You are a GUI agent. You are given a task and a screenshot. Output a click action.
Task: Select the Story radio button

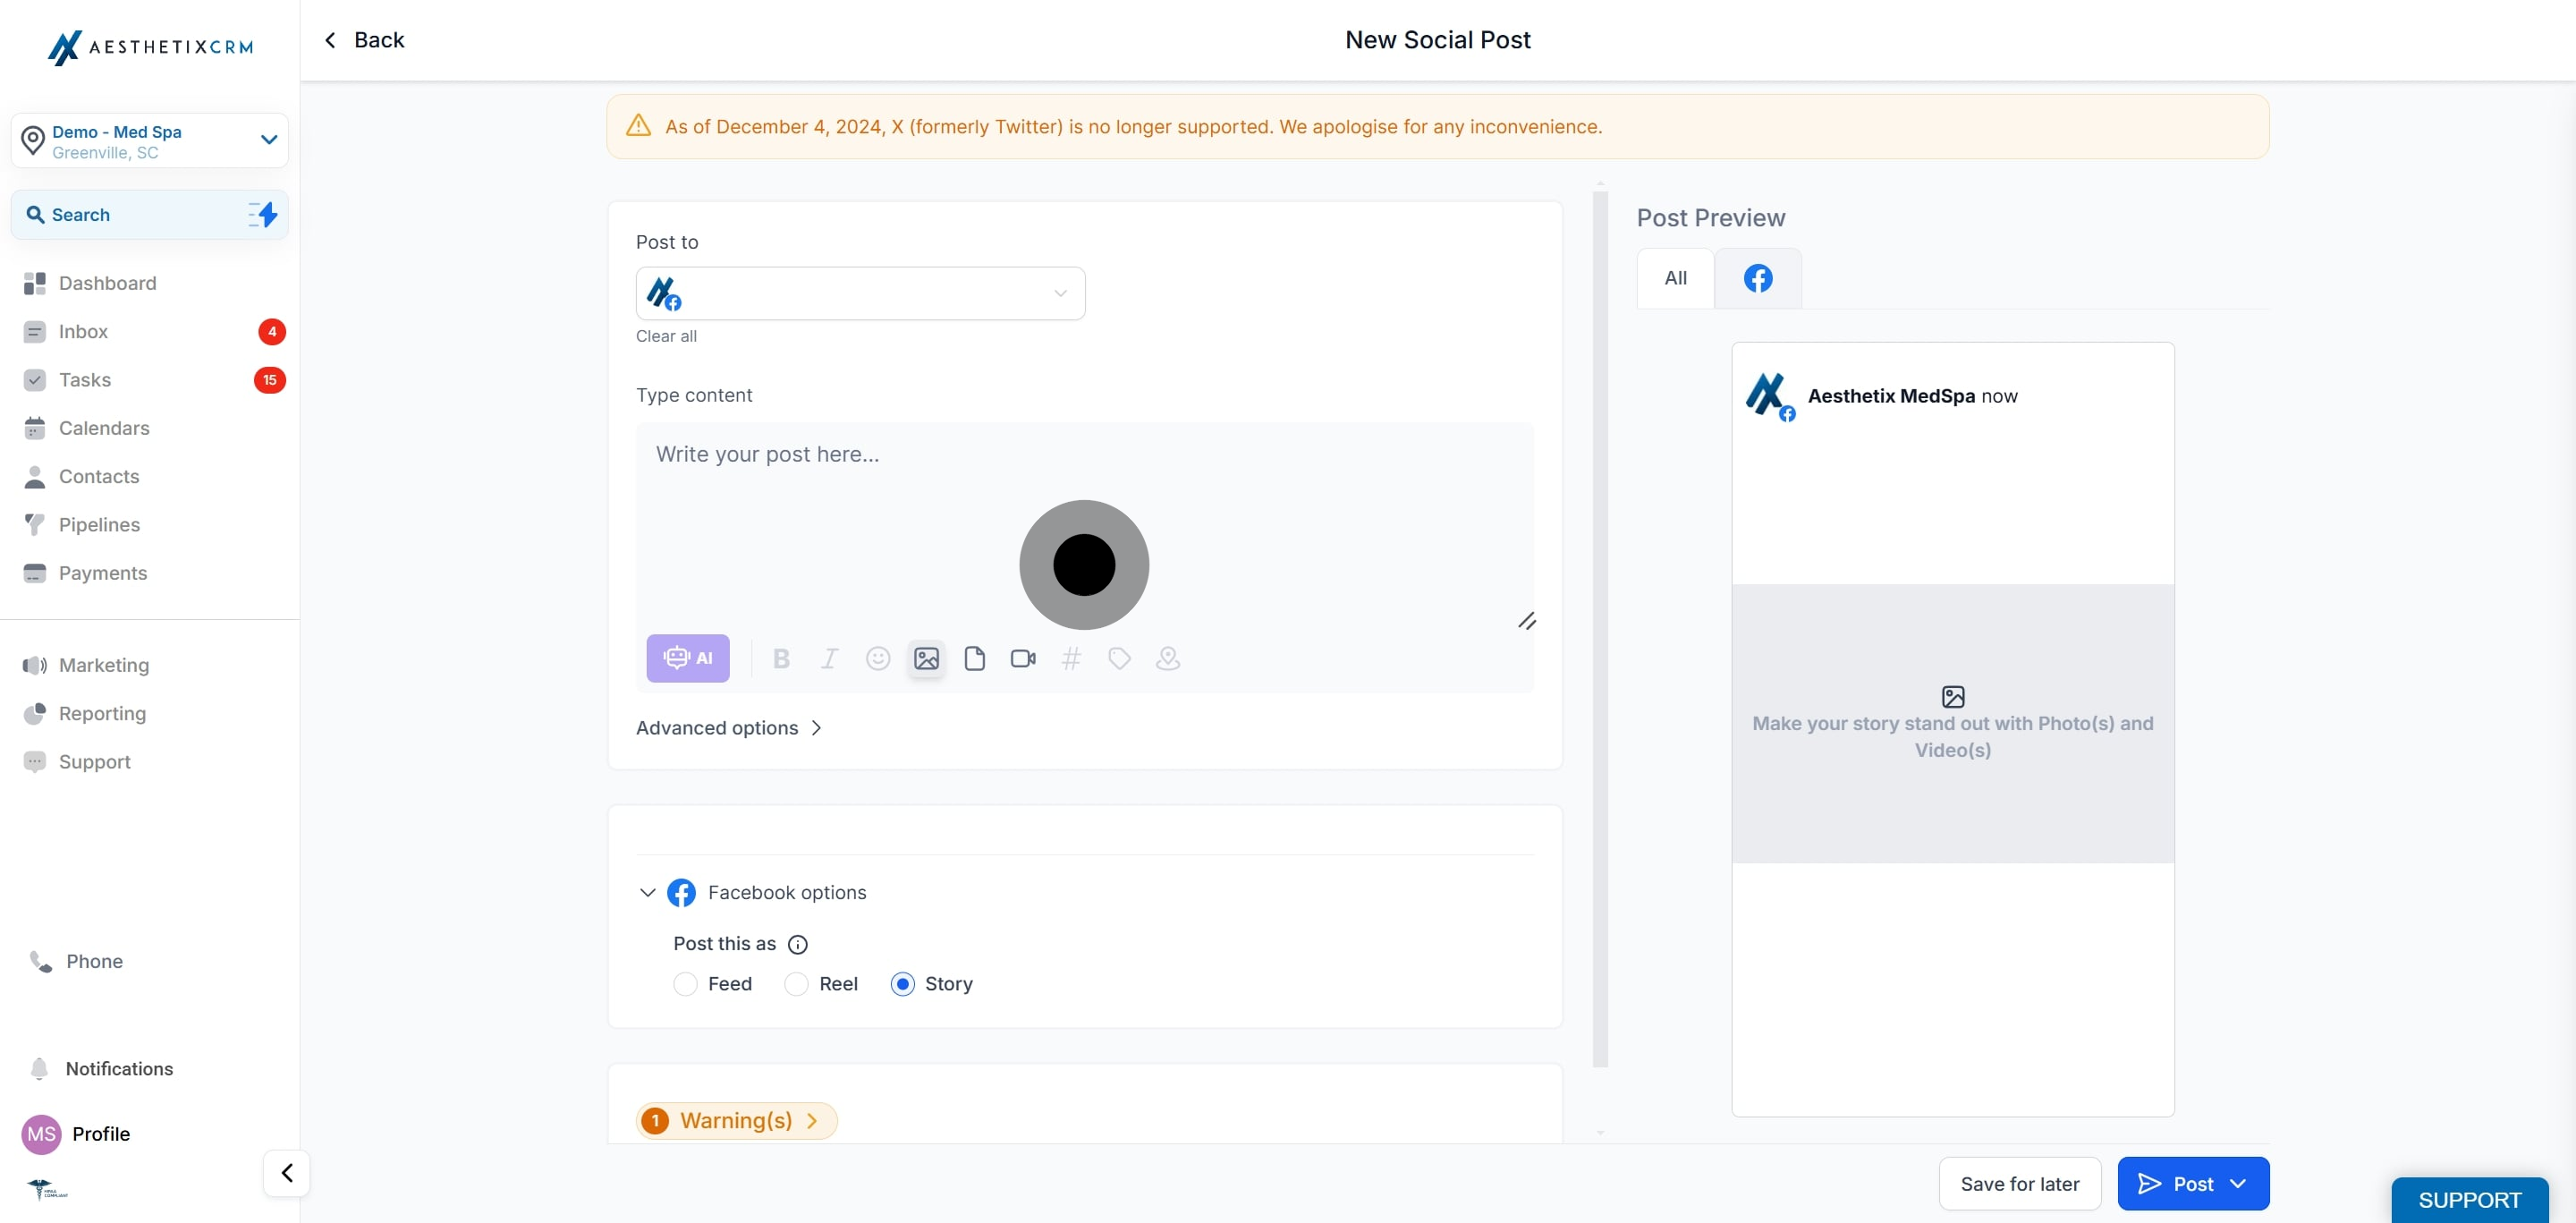tap(902, 984)
